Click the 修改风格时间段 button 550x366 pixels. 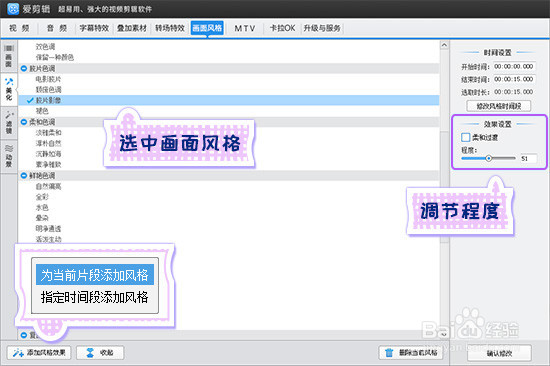pos(498,106)
